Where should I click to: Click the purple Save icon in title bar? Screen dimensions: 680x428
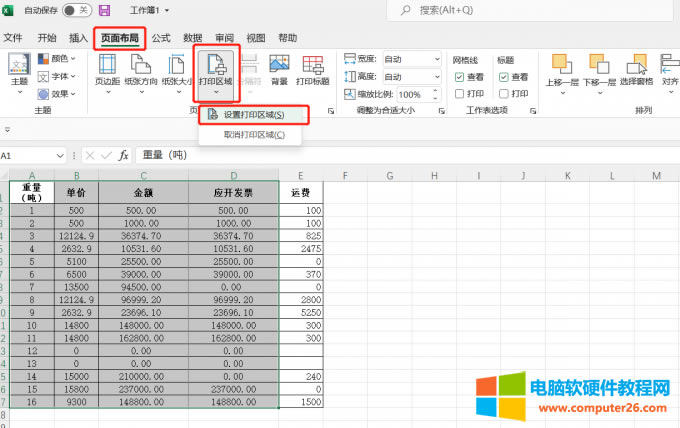pos(104,10)
